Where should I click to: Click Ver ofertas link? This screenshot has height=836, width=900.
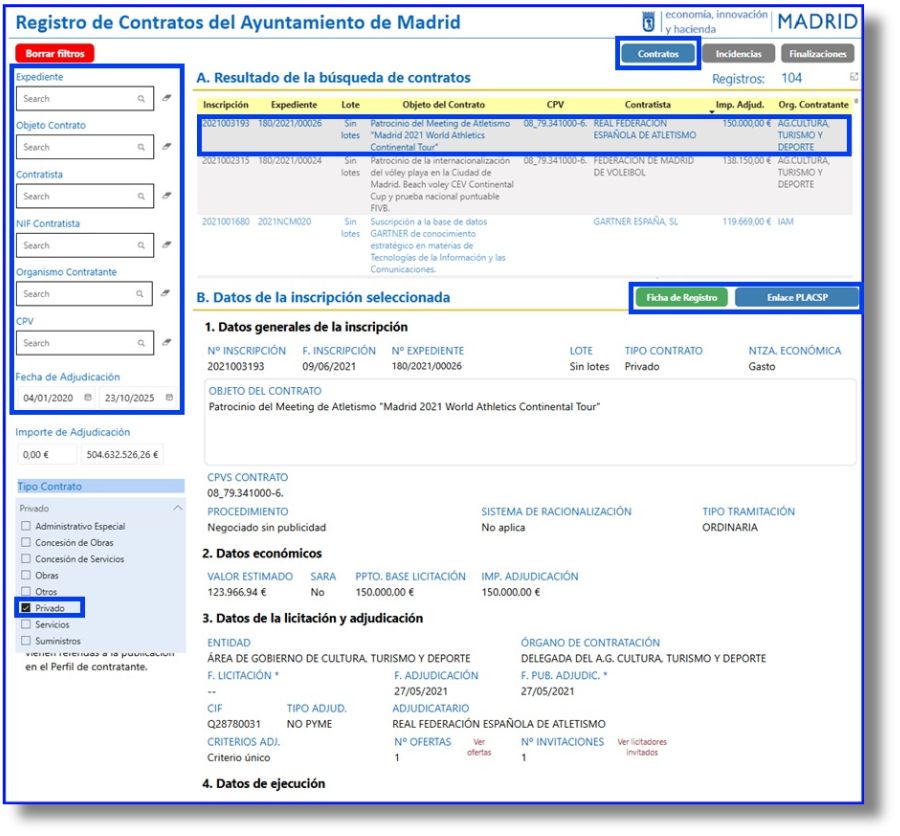[479, 747]
